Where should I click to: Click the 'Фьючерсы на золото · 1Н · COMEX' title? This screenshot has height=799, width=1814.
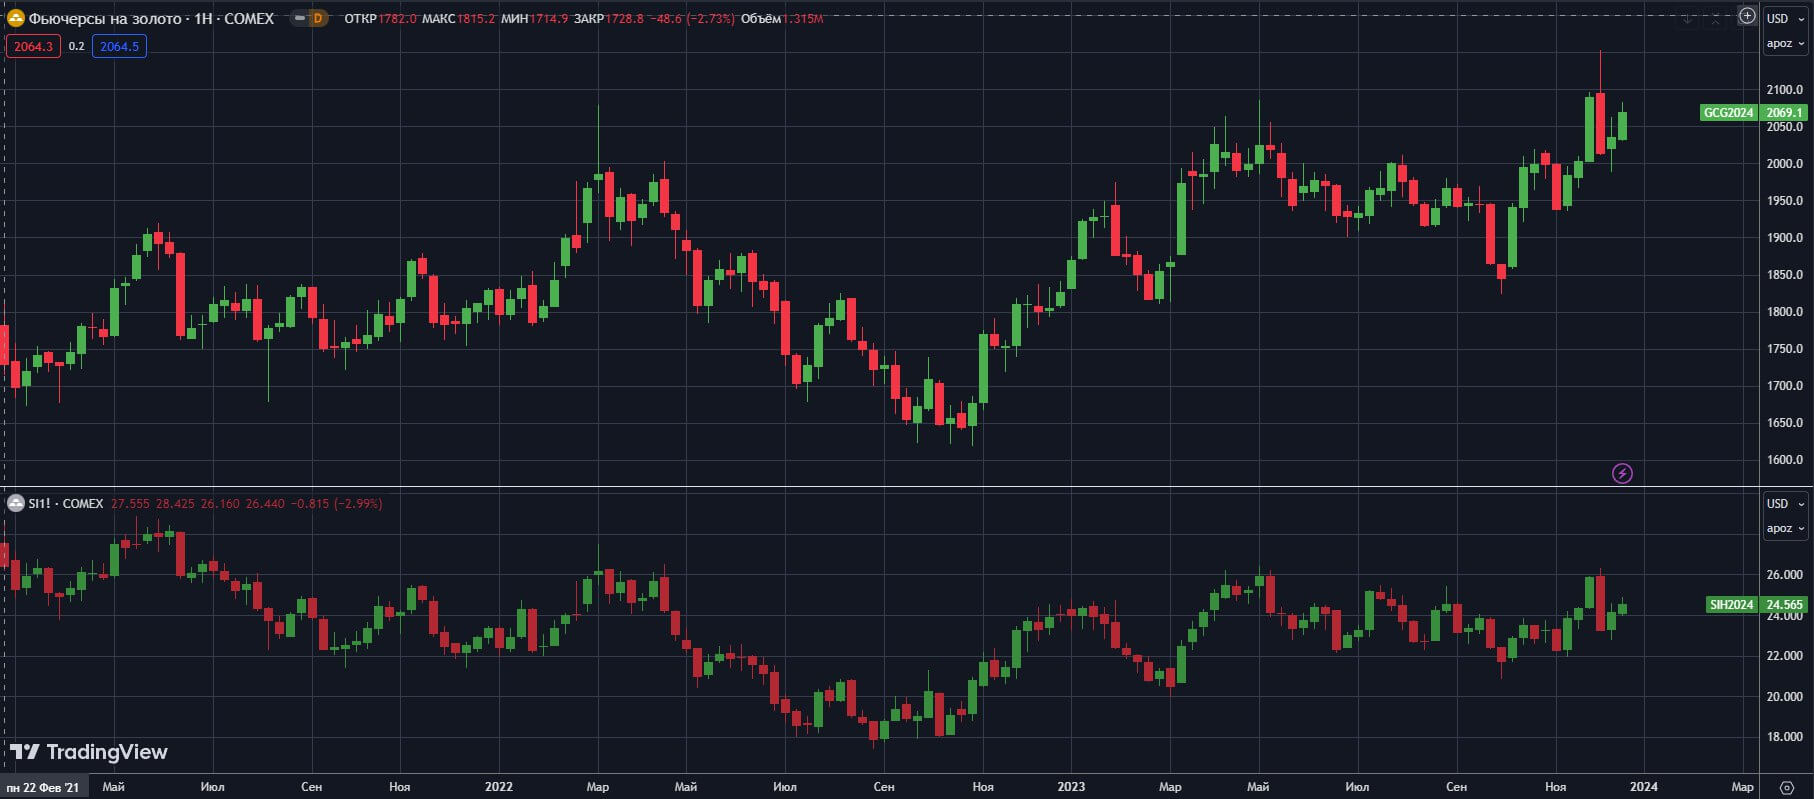pyautogui.click(x=151, y=18)
